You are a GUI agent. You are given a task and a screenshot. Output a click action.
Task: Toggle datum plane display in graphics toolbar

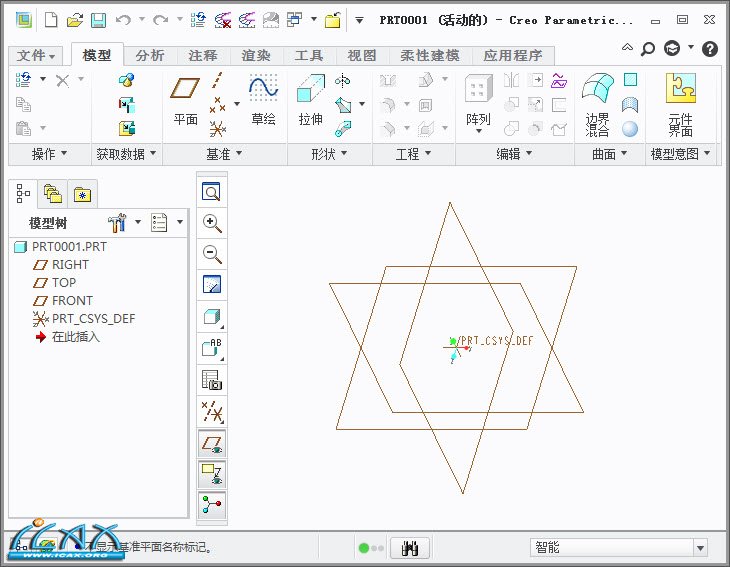pos(211,441)
